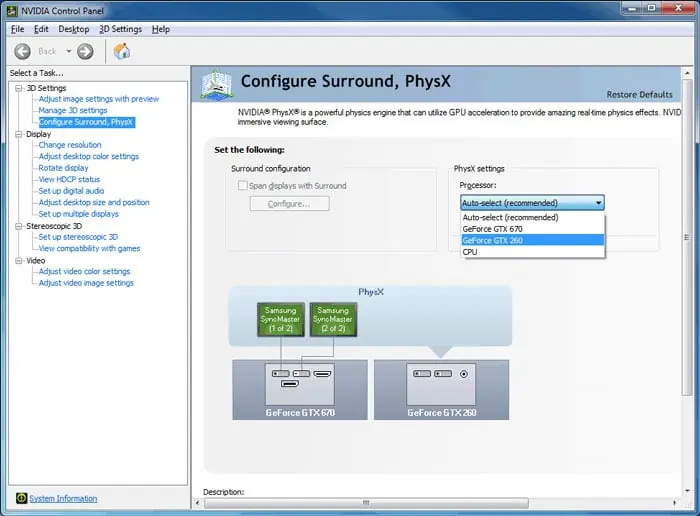Open the Desktop menu
Viewport: 700px width, 516px height.
click(73, 29)
